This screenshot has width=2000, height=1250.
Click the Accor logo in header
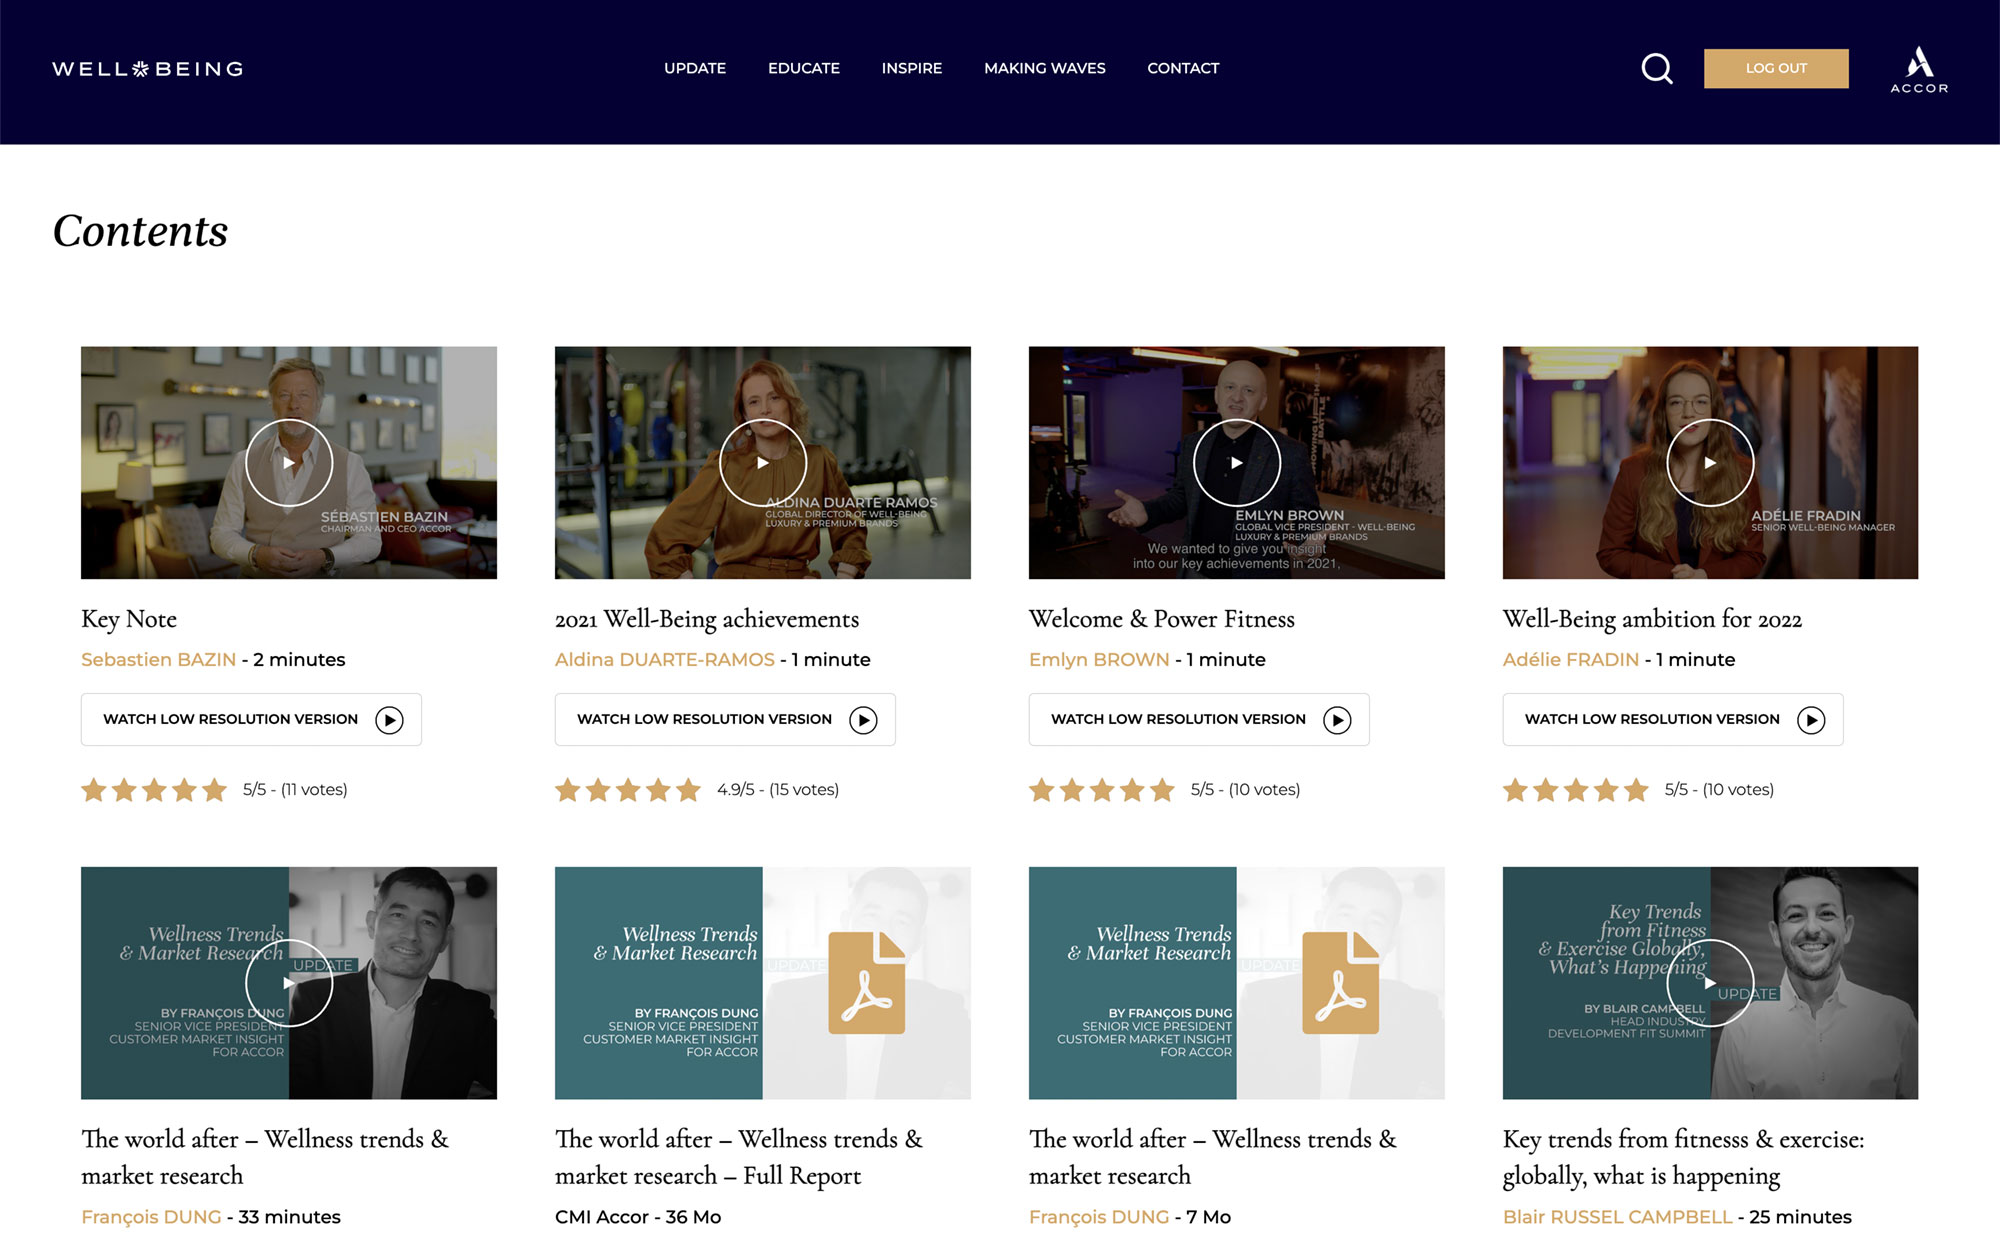pos(1919,69)
